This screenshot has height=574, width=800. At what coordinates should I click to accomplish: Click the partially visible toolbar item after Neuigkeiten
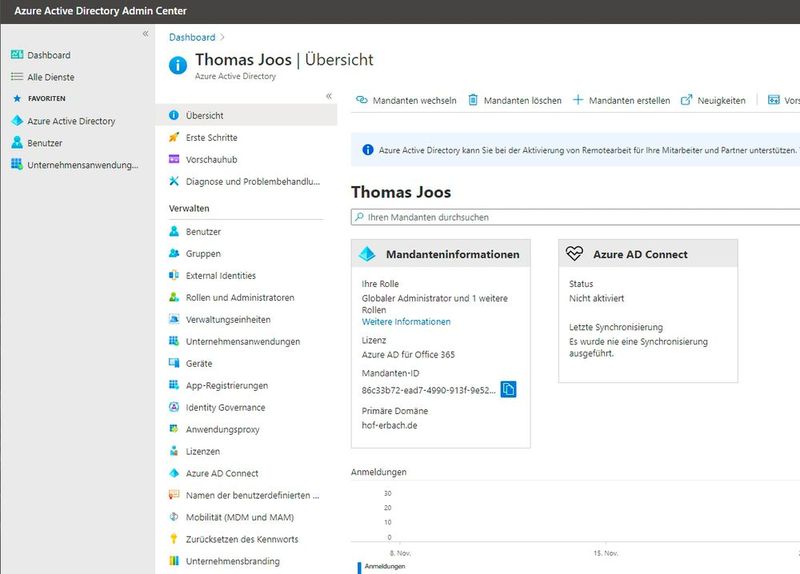click(x=784, y=101)
